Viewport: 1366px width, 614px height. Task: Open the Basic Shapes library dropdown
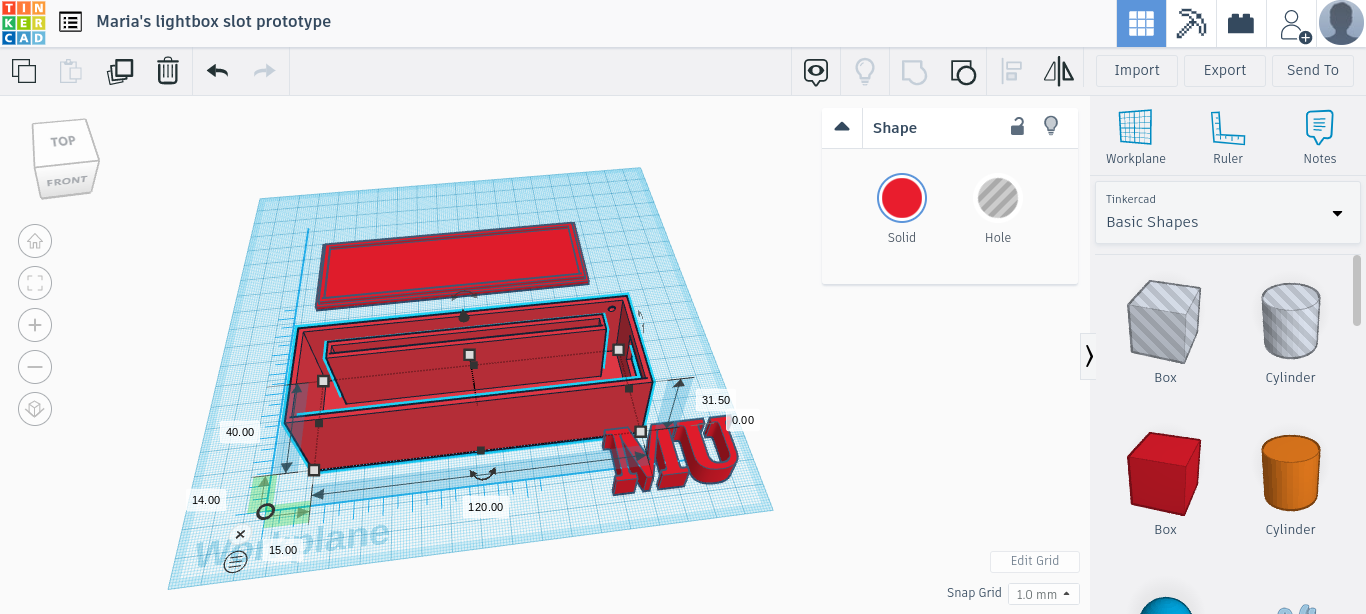click(x=1227, y=212)
